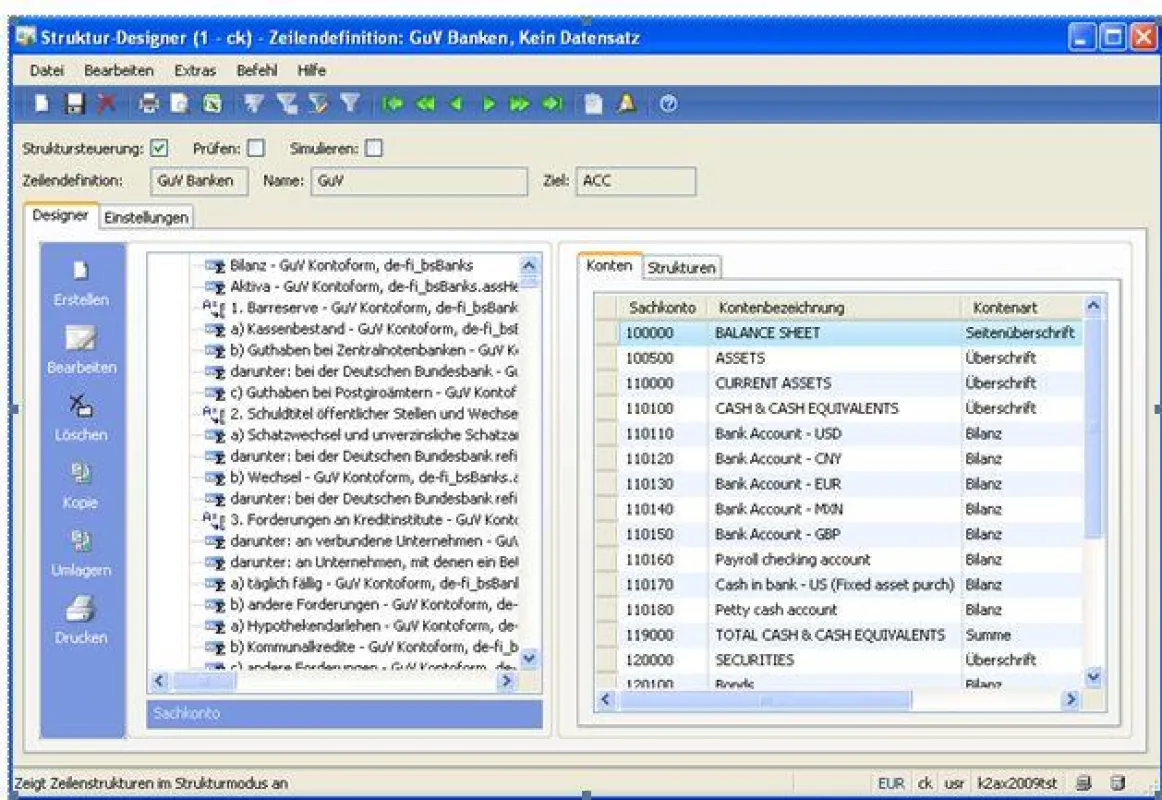Click the green single-left previous record arrow
Image resolution: width=1162 pixels, height=800 pixels.
pyautogui.click(x=456, y=104)
